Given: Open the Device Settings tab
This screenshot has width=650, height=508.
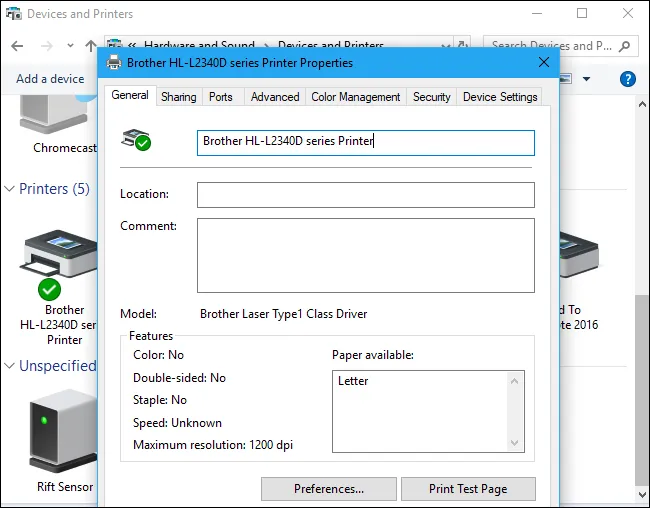Looking at the screenshot, I should (x=500, y=97).
